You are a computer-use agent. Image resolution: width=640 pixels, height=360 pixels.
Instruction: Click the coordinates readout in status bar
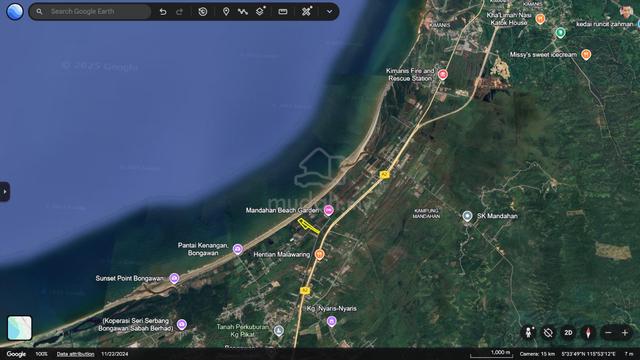588,354
